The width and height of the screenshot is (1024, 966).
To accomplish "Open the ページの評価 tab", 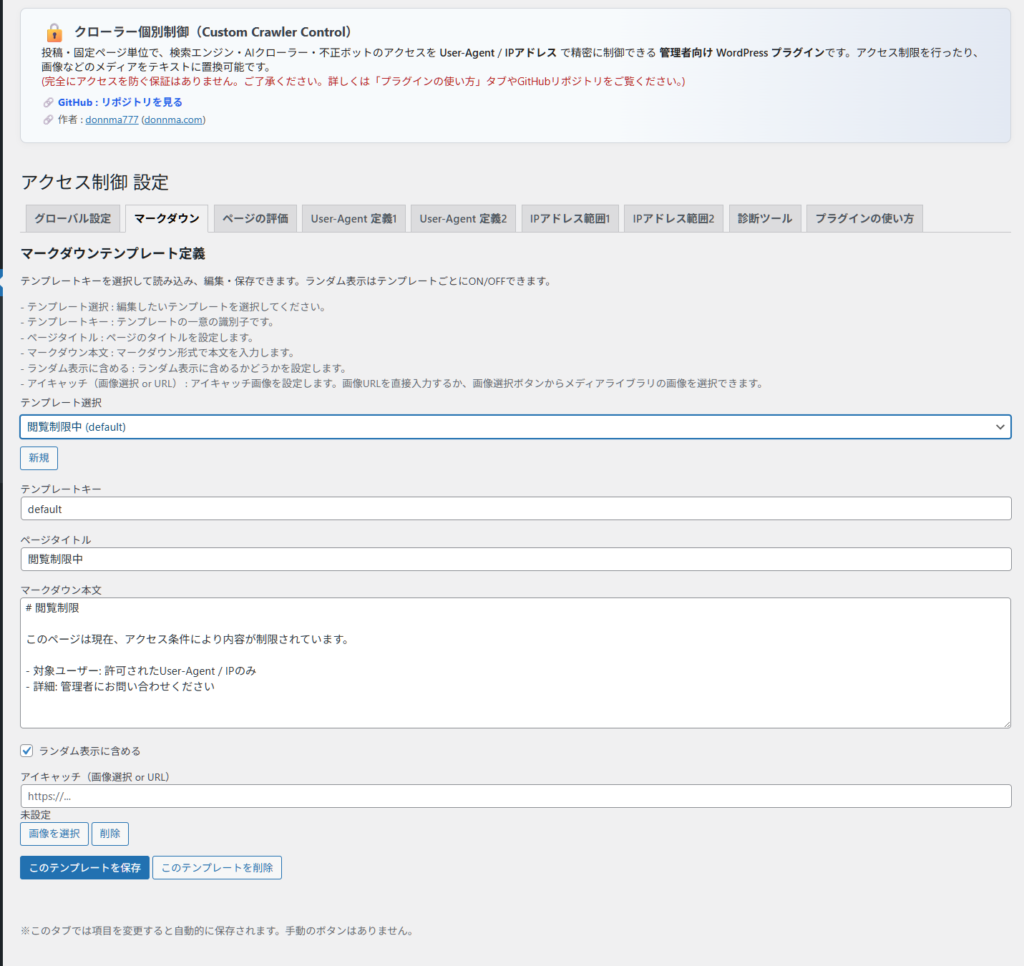I will (255, 218).
